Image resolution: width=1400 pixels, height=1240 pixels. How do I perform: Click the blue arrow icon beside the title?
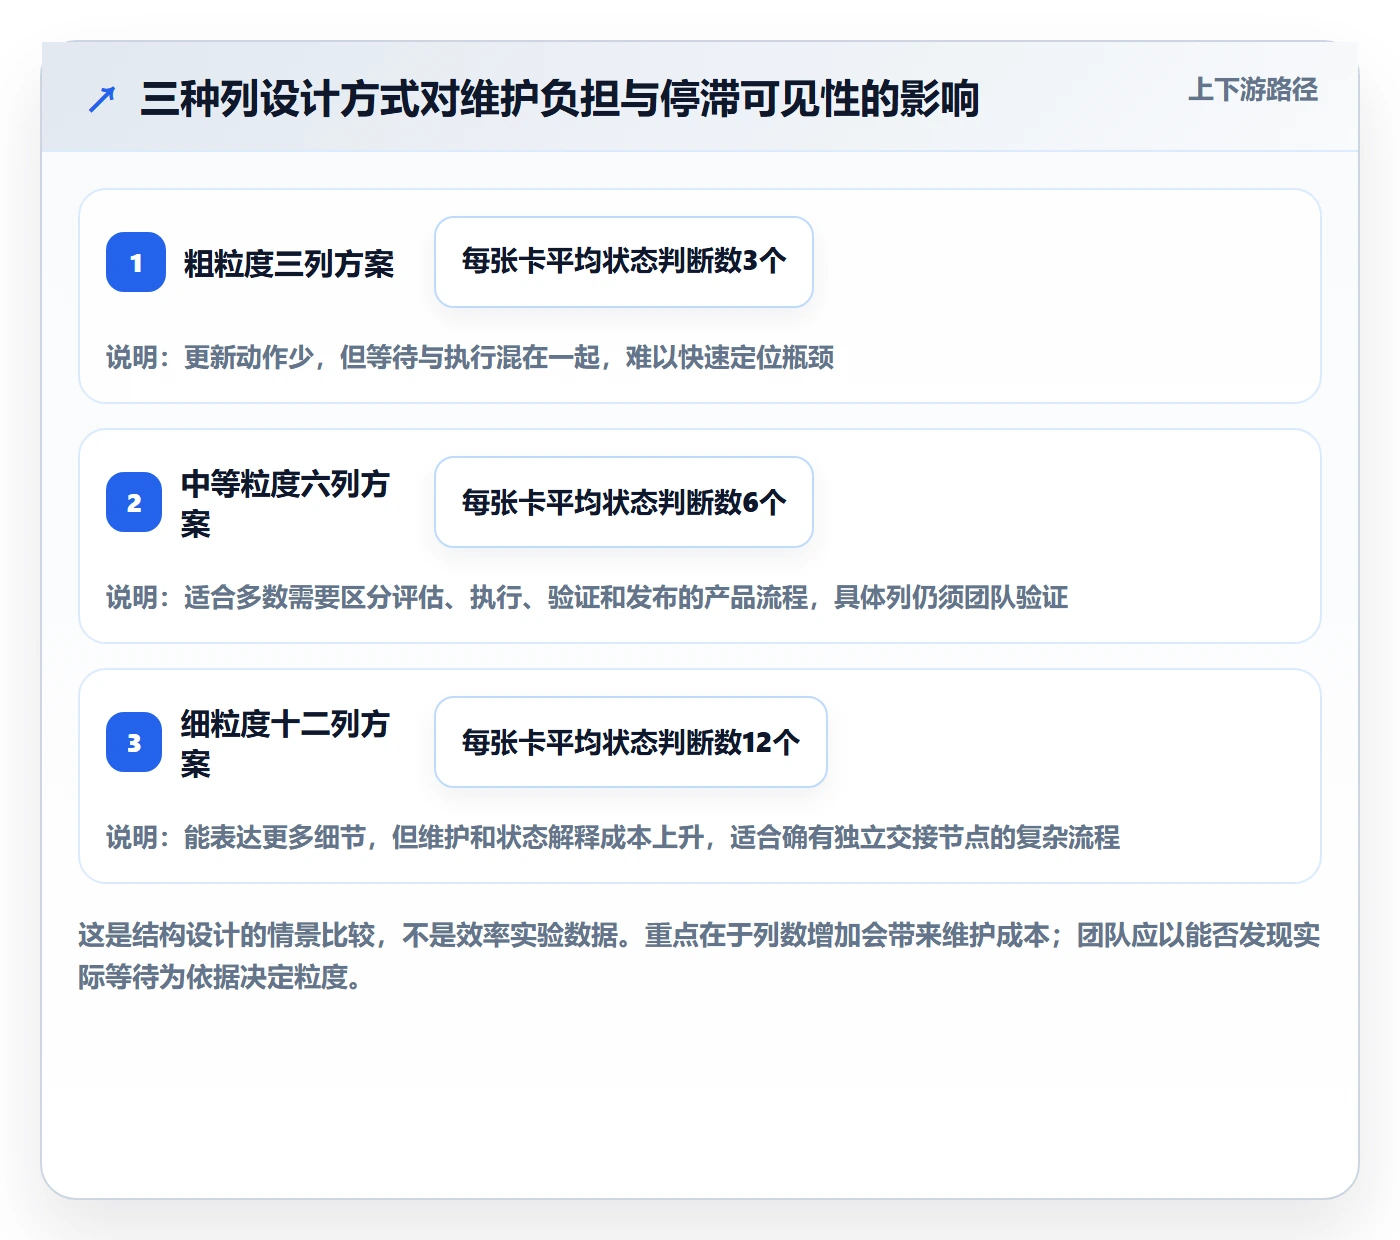coord(102,99)
